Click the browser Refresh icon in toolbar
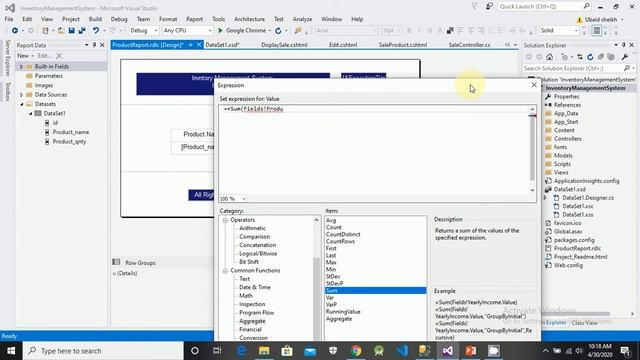 point(278,31)
